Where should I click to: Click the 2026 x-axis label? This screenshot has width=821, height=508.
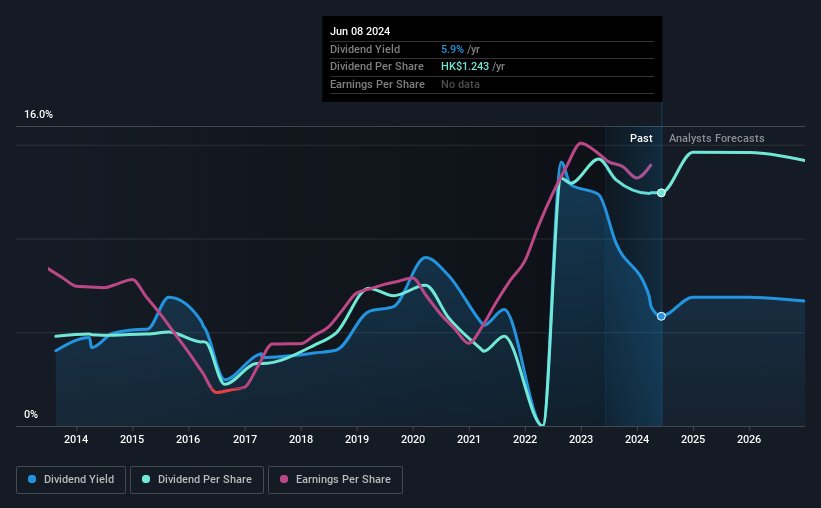[749, 439]
